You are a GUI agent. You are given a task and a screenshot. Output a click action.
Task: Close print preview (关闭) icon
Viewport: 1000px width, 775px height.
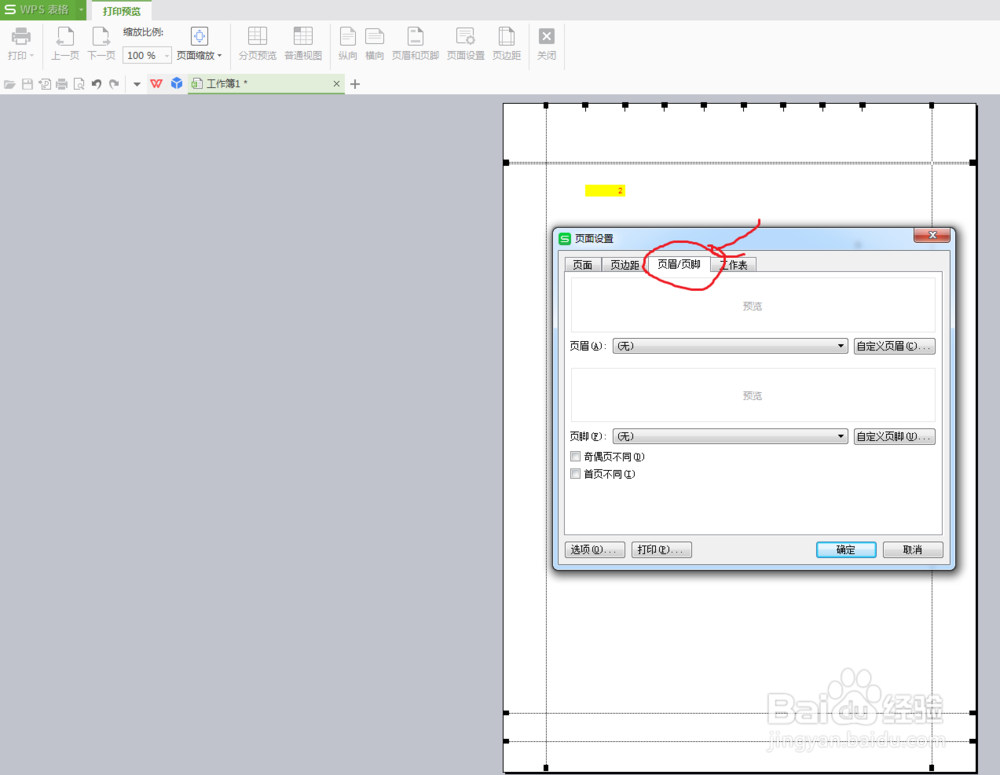click(x=547, y=43)
